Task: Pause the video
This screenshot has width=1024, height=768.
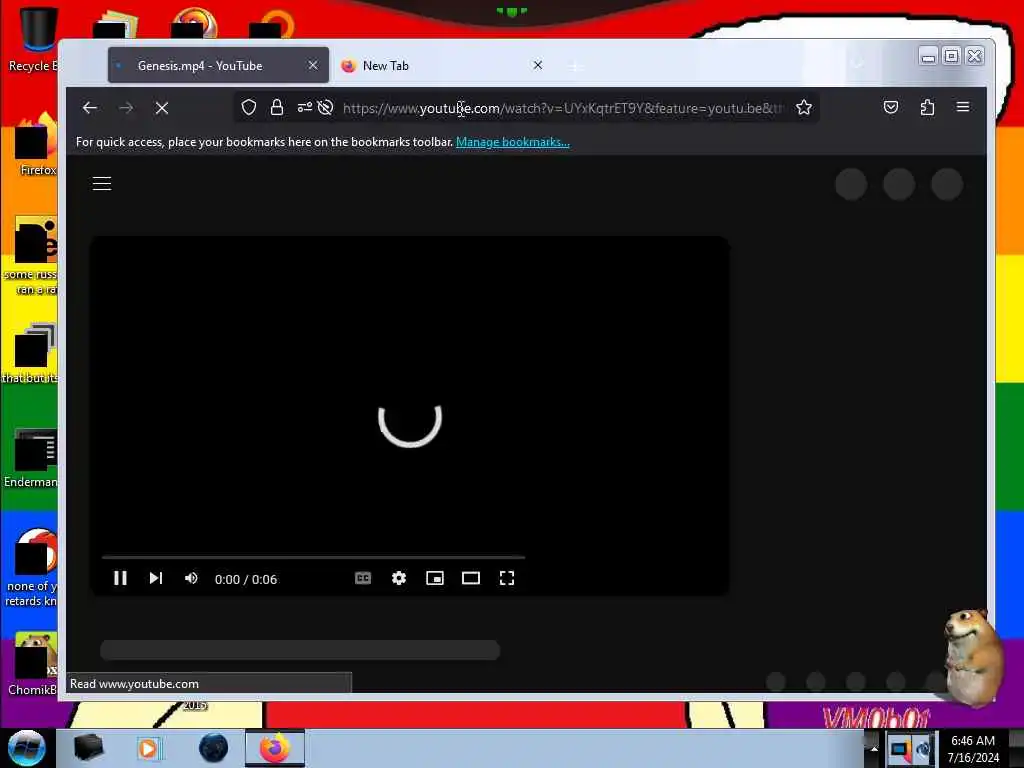Action: pos(120,578)
